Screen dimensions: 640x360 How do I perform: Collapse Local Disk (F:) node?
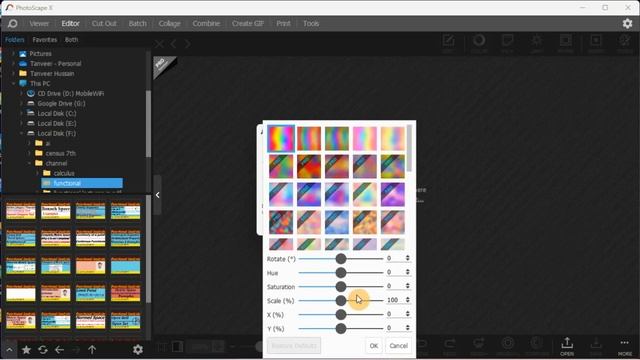tap(22, 133)
